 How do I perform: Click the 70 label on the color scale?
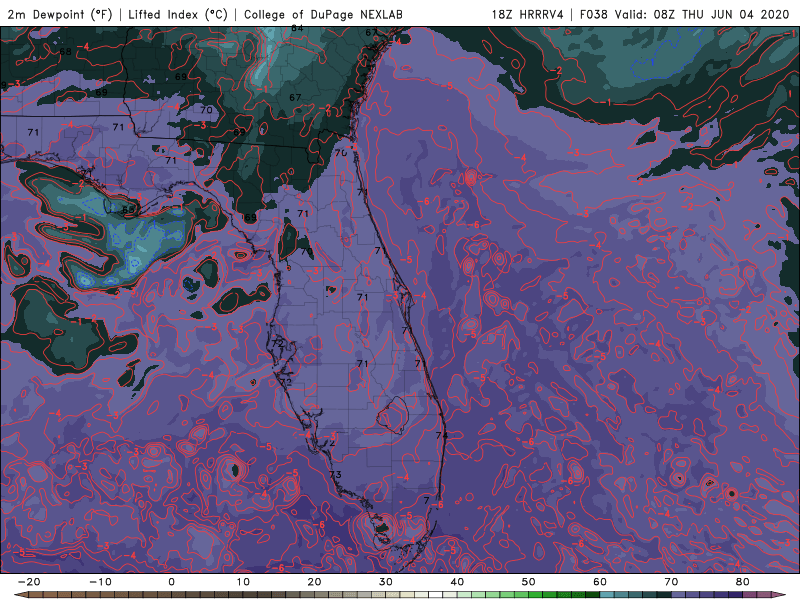[x=671, y=582]
